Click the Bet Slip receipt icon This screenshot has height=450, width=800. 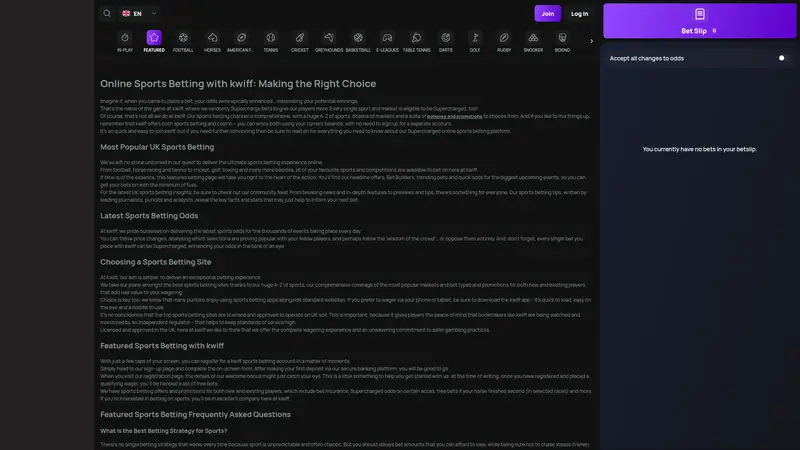pos(699,14)
